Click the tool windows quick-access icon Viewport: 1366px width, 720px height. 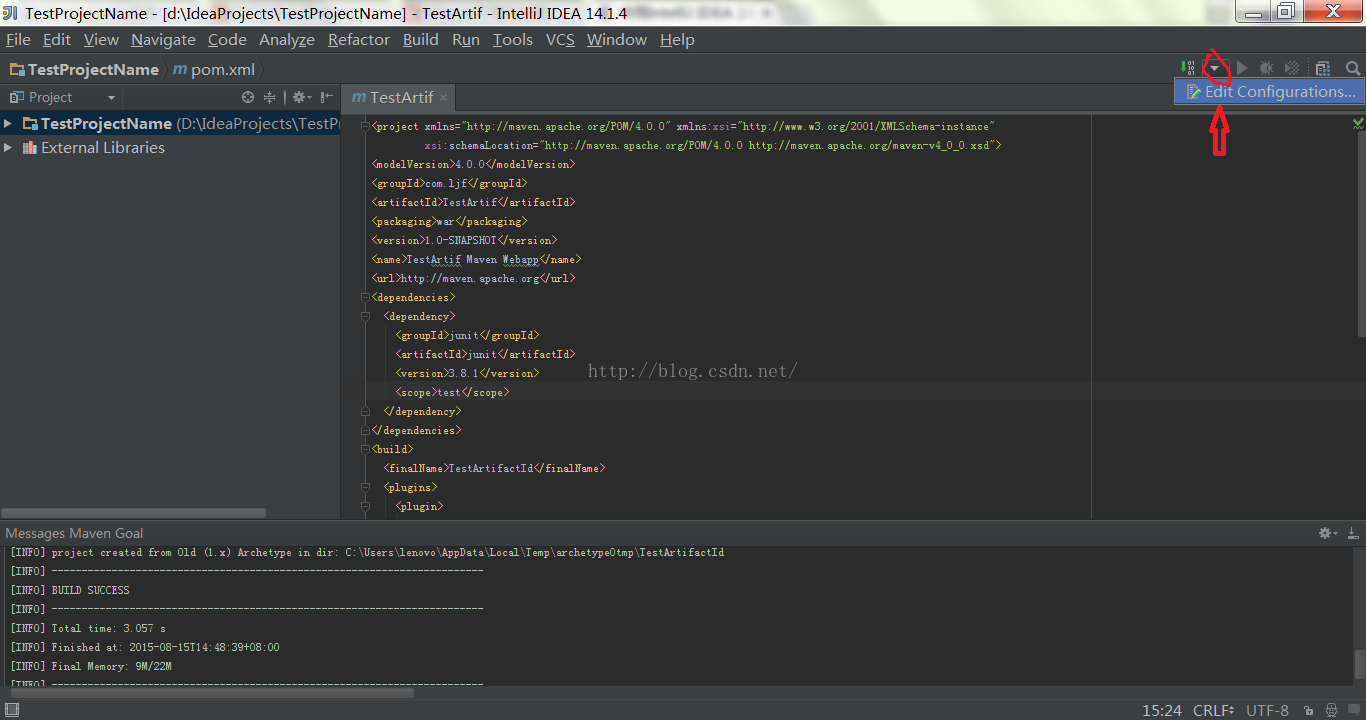pos(12,710)
